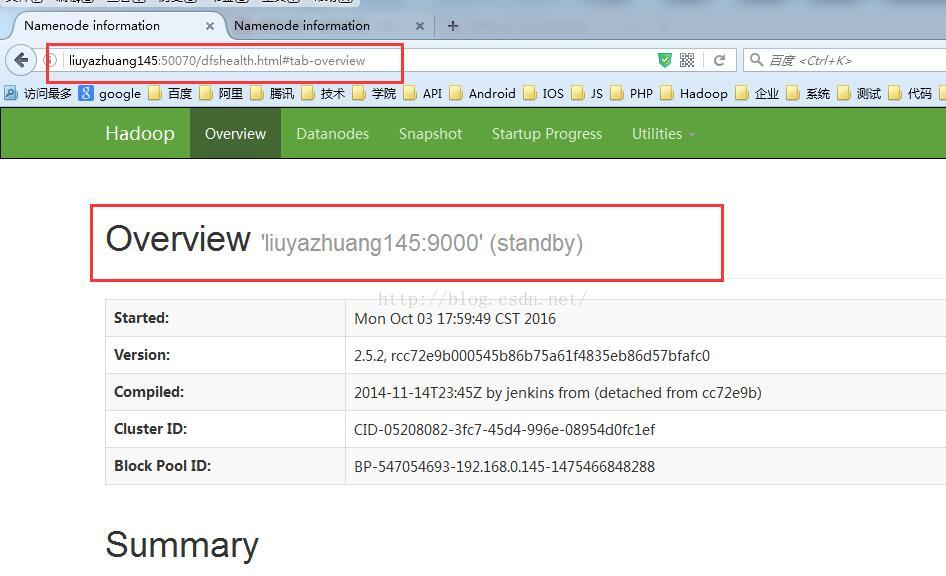Click the Compiled value by jenkins

[557, 393]
